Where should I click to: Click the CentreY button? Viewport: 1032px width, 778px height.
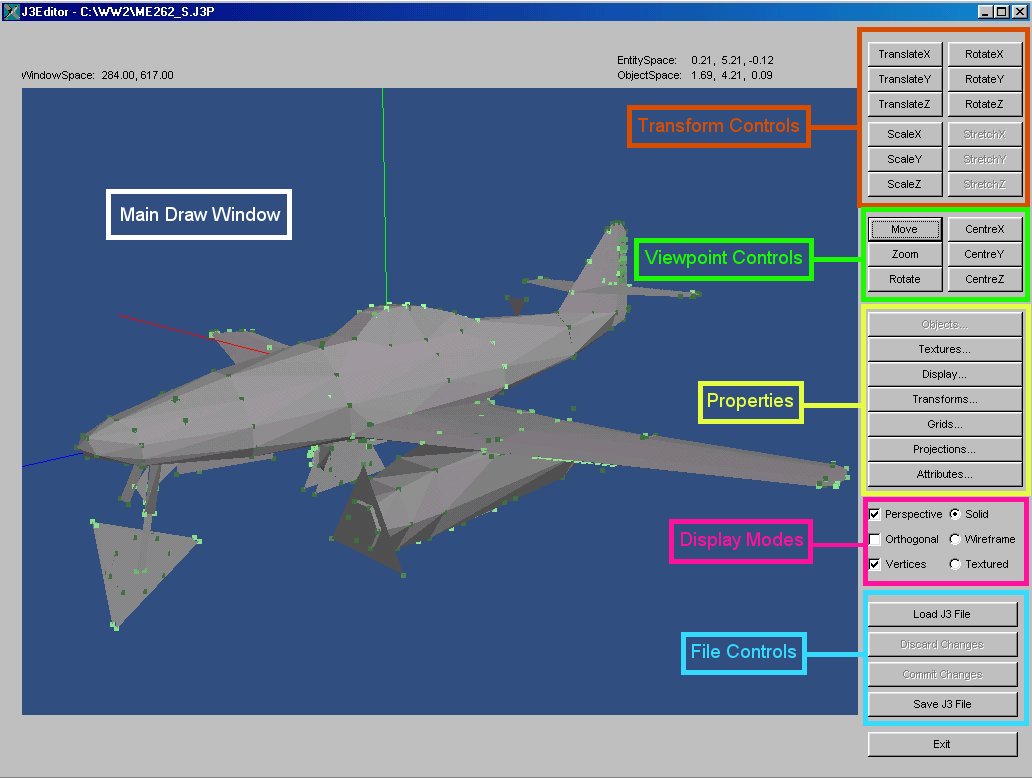(x=985, y=254)
